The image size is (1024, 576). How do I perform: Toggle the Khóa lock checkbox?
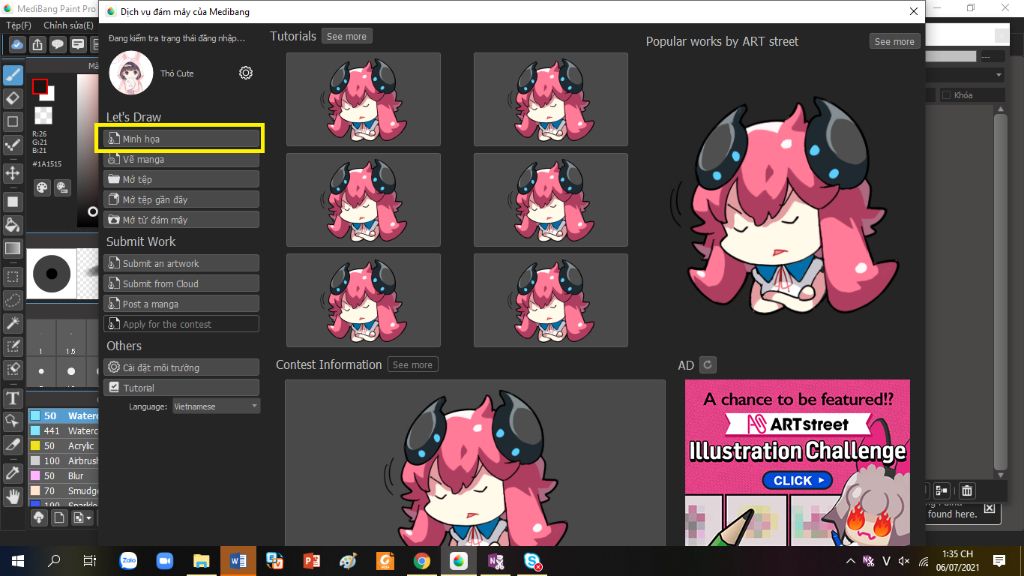[x=946, y=95]
